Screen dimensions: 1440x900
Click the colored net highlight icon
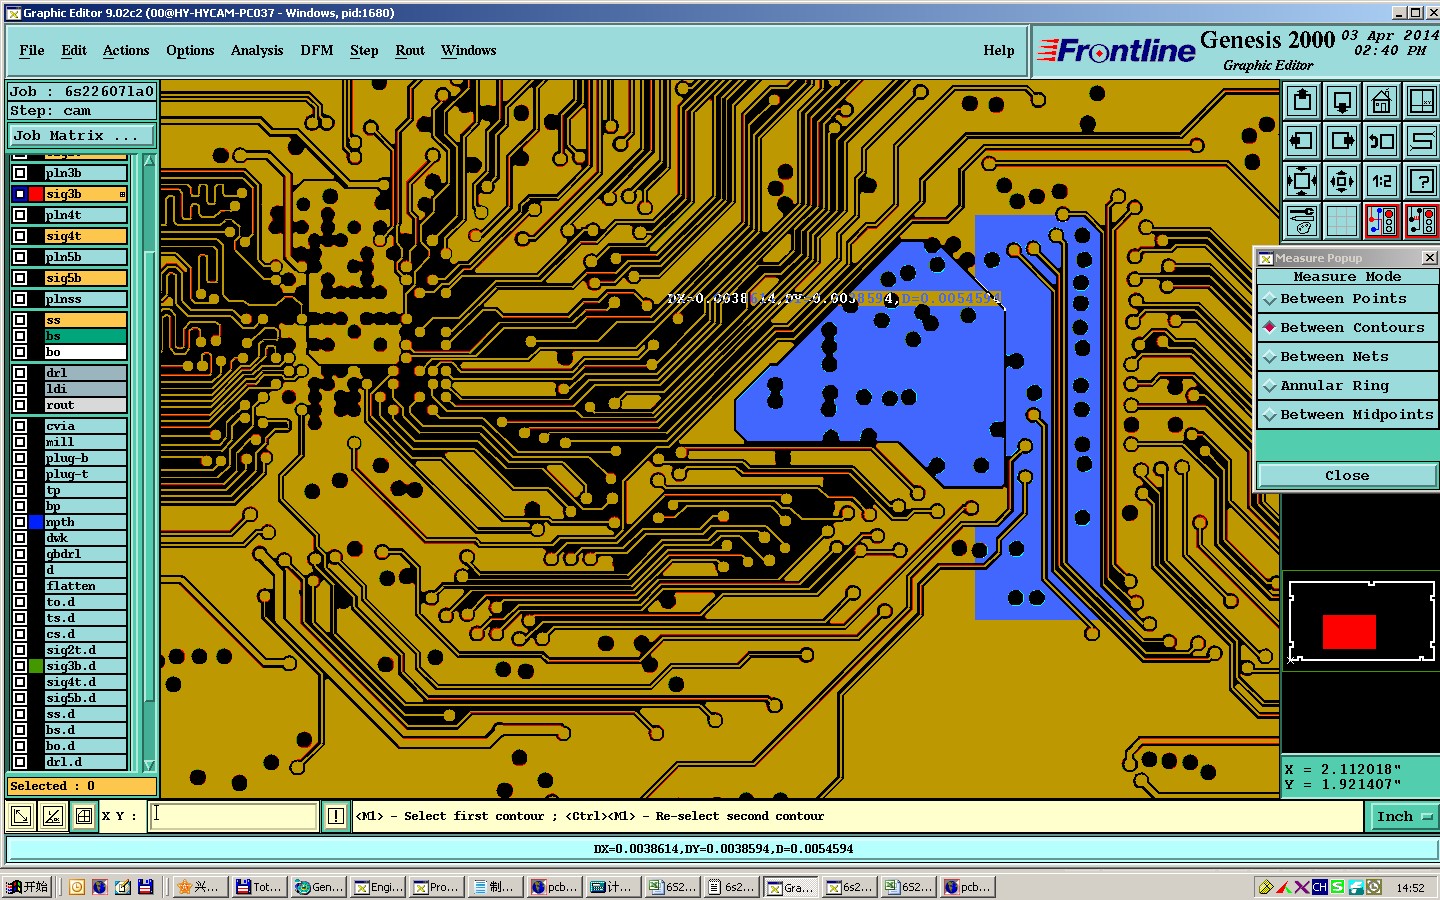pos(1382,221)
